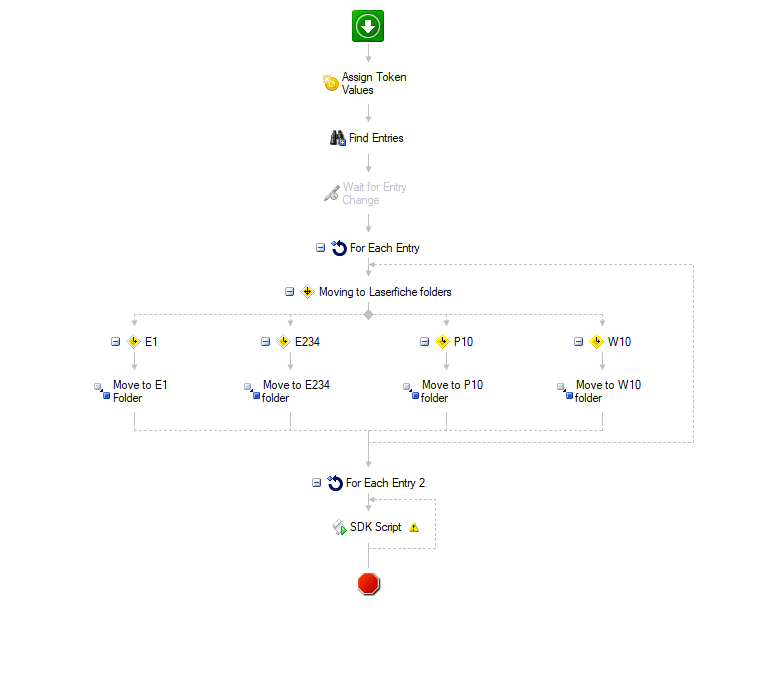The width and height of the screenshot is (775, 674).
Task: Select the E1 condition branch diamond icon
Action: click(133, 341)
